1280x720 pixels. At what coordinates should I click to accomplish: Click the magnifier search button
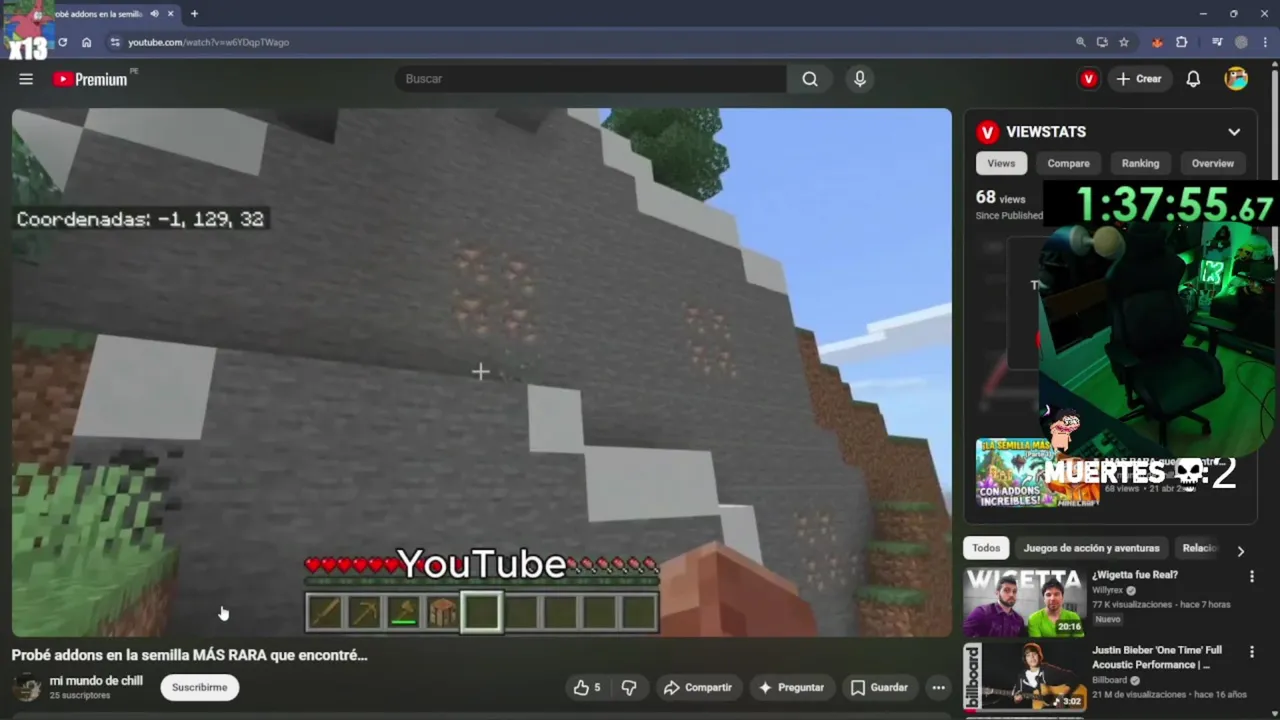tap(810, 79)
